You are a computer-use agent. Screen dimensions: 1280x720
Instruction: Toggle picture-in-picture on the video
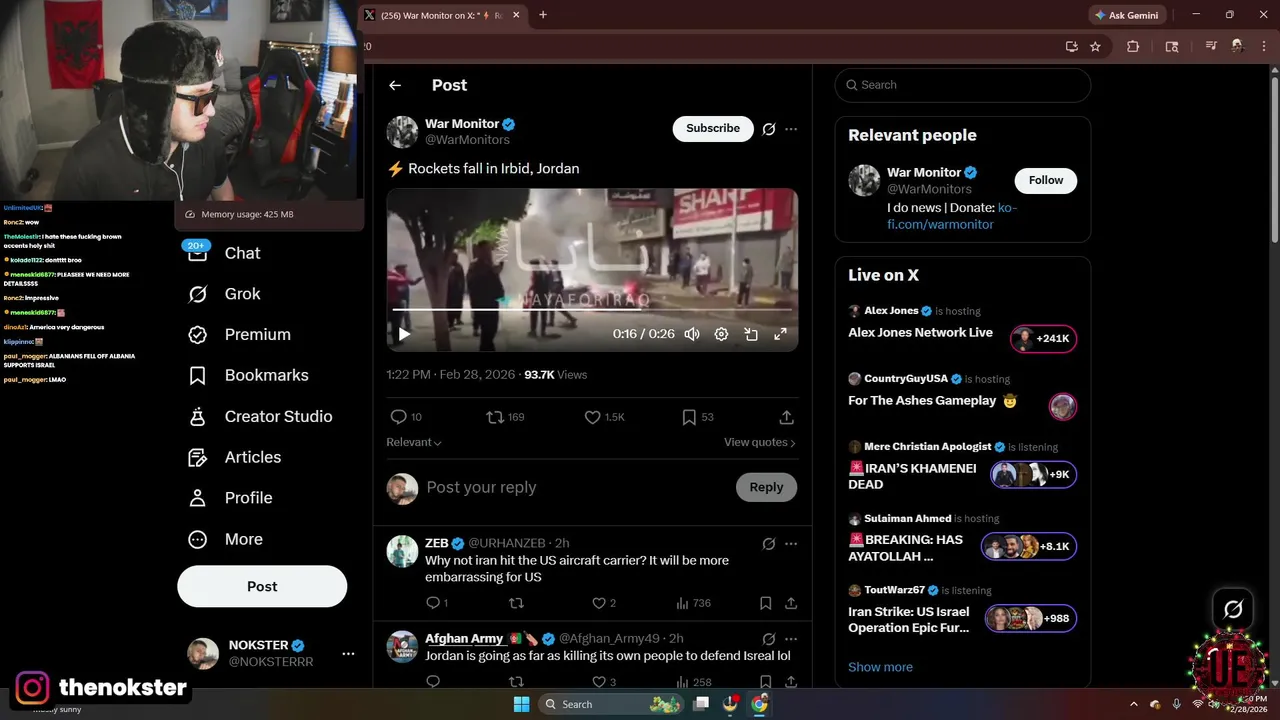point(751,334)
